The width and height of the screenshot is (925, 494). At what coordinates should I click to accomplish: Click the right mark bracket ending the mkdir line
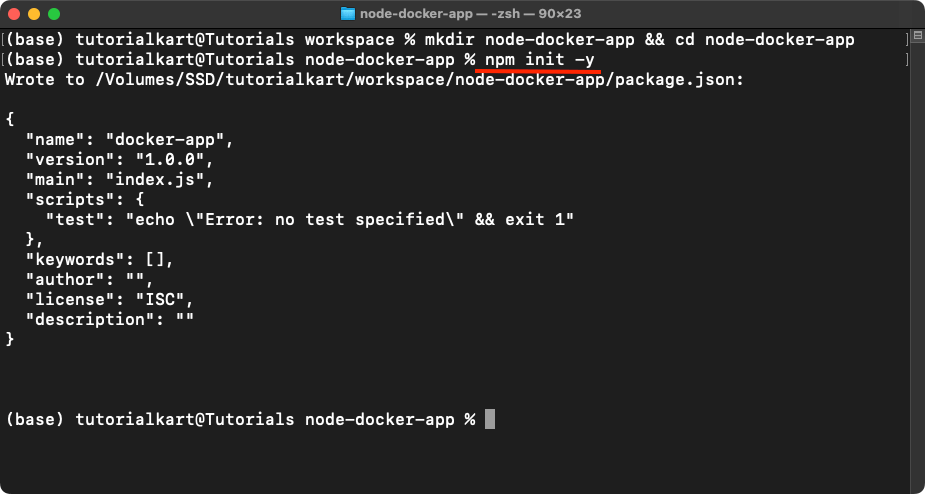(907, 40)
